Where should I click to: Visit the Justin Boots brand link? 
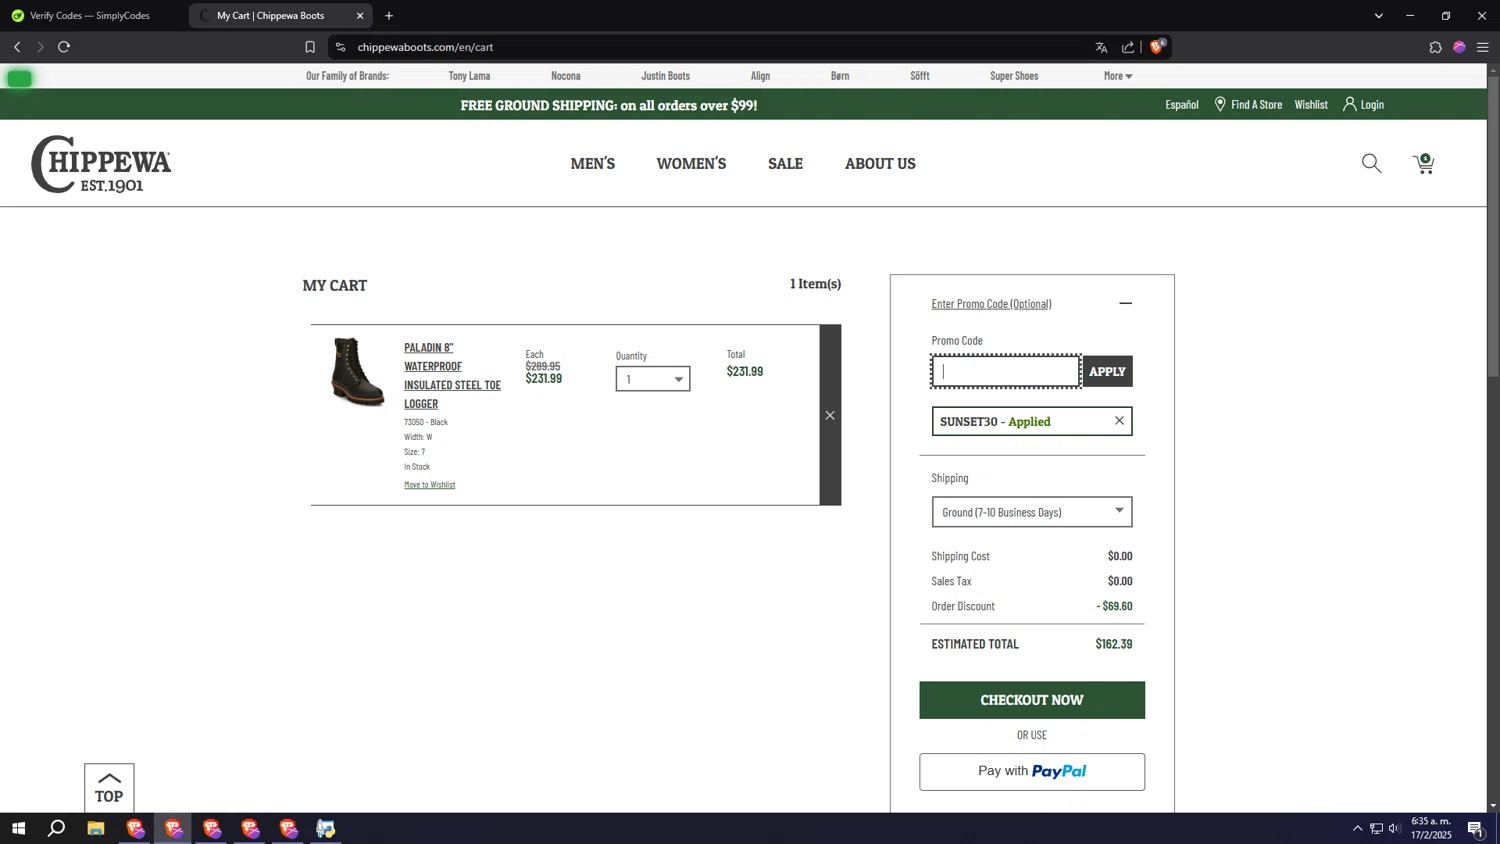click(x=665, y=76)
